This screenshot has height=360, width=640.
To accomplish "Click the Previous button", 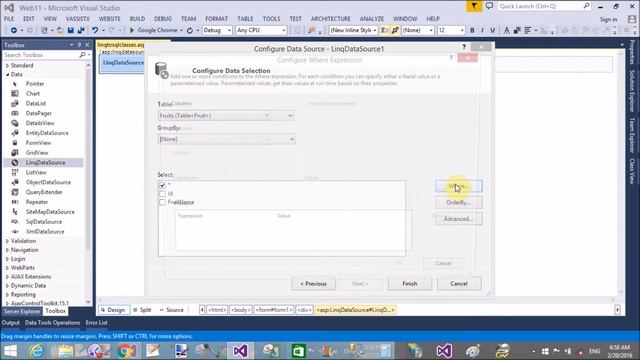I will pos(313,284).
